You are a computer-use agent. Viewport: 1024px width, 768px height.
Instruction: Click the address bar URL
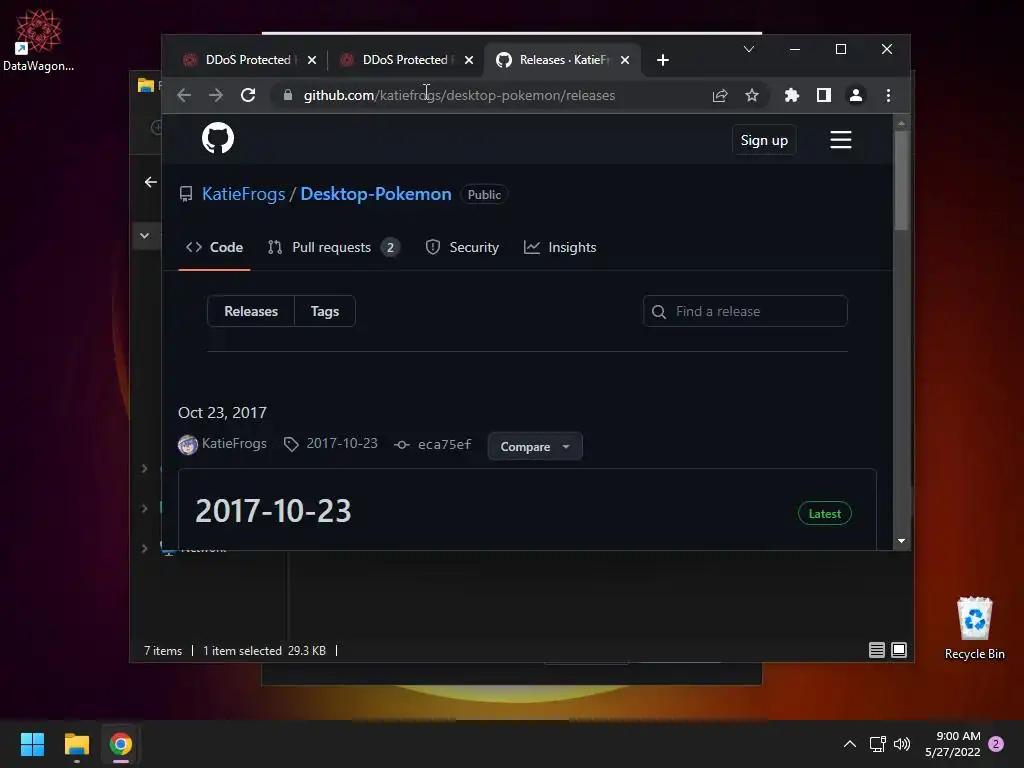tap(459, 95)
